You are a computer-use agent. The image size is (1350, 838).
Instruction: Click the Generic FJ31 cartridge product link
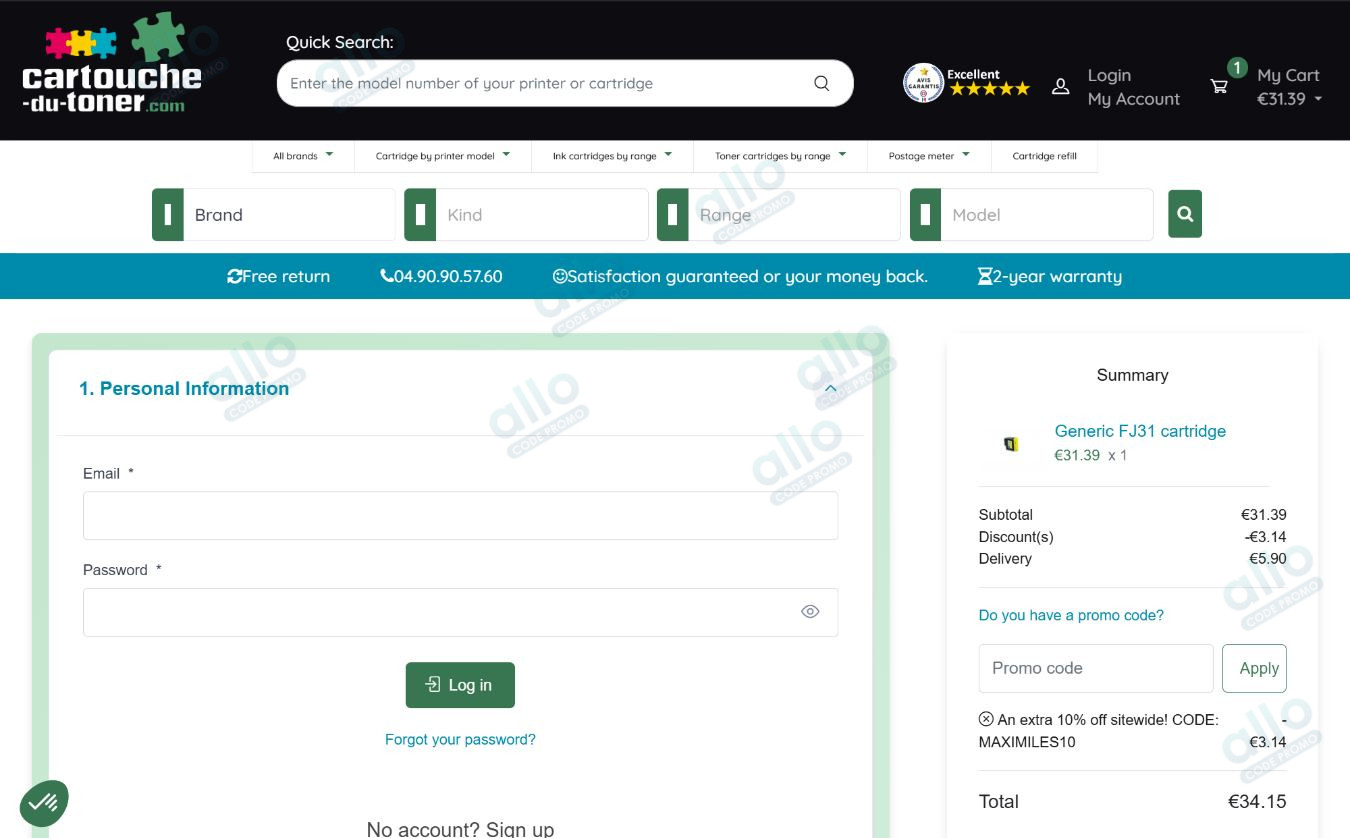point(1140,431)
